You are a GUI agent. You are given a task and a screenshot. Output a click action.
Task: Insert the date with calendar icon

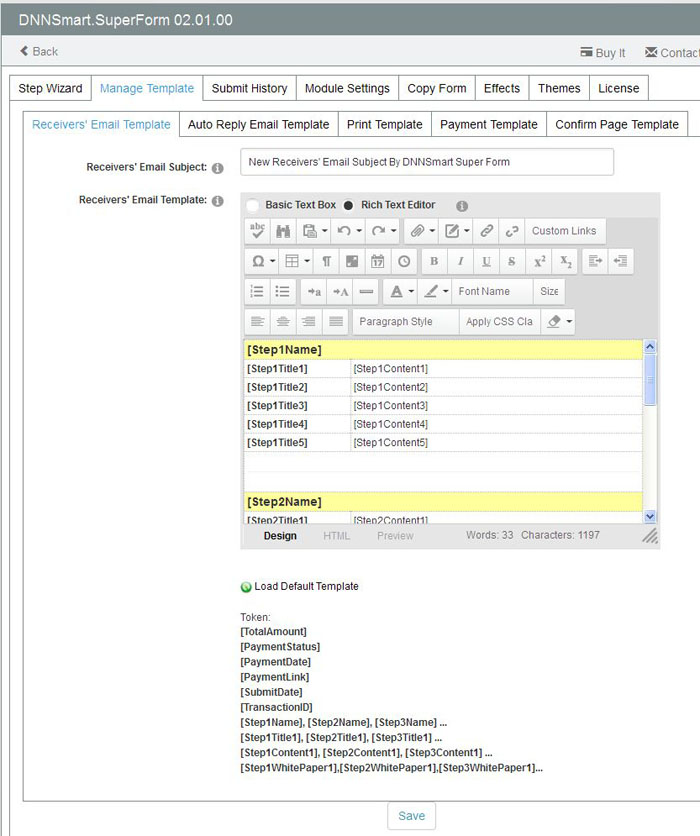[x=377, y=261]
